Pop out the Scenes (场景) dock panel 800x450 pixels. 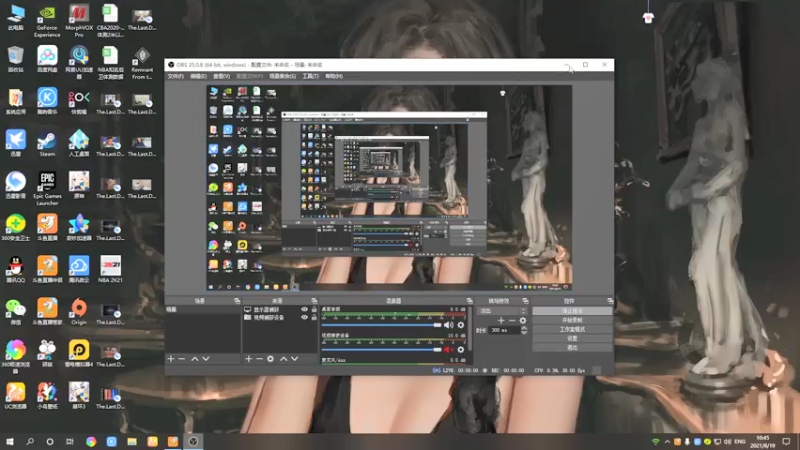(x=237, y=301)
